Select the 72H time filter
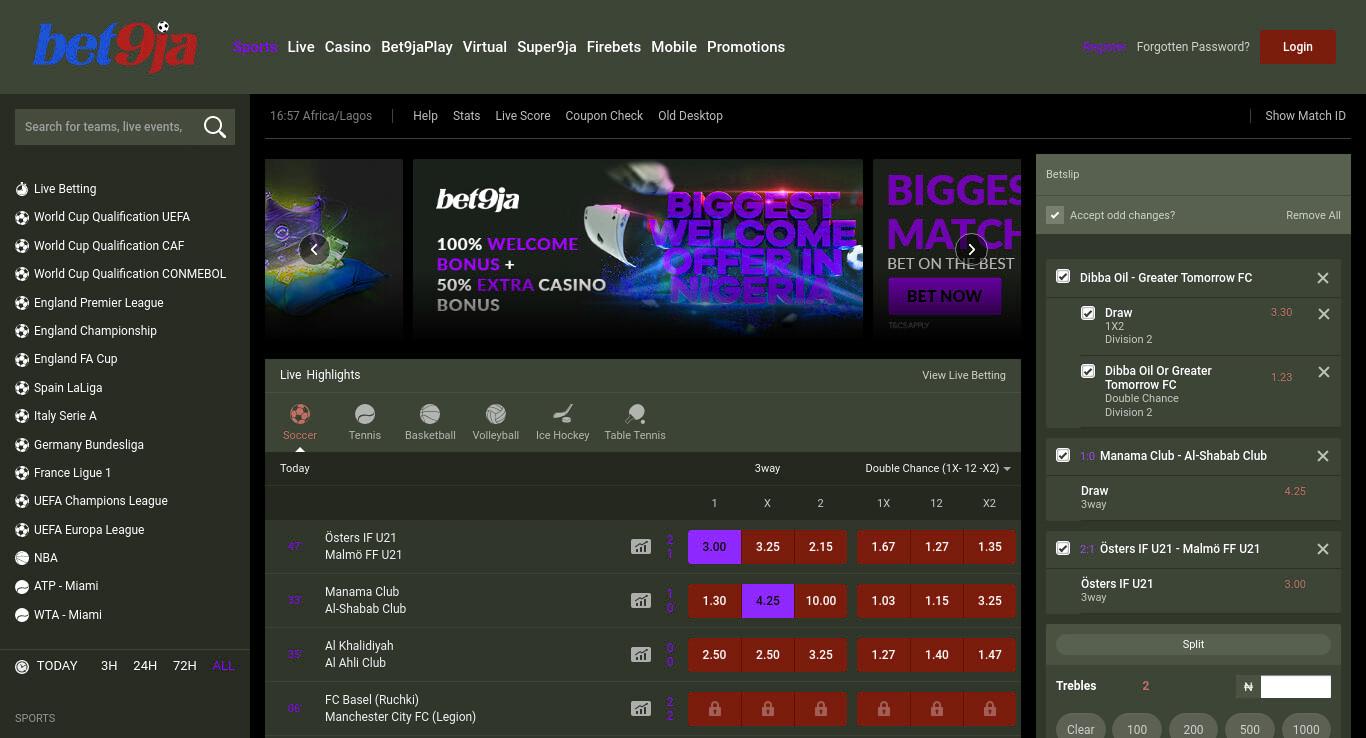 tap(185, 666)
